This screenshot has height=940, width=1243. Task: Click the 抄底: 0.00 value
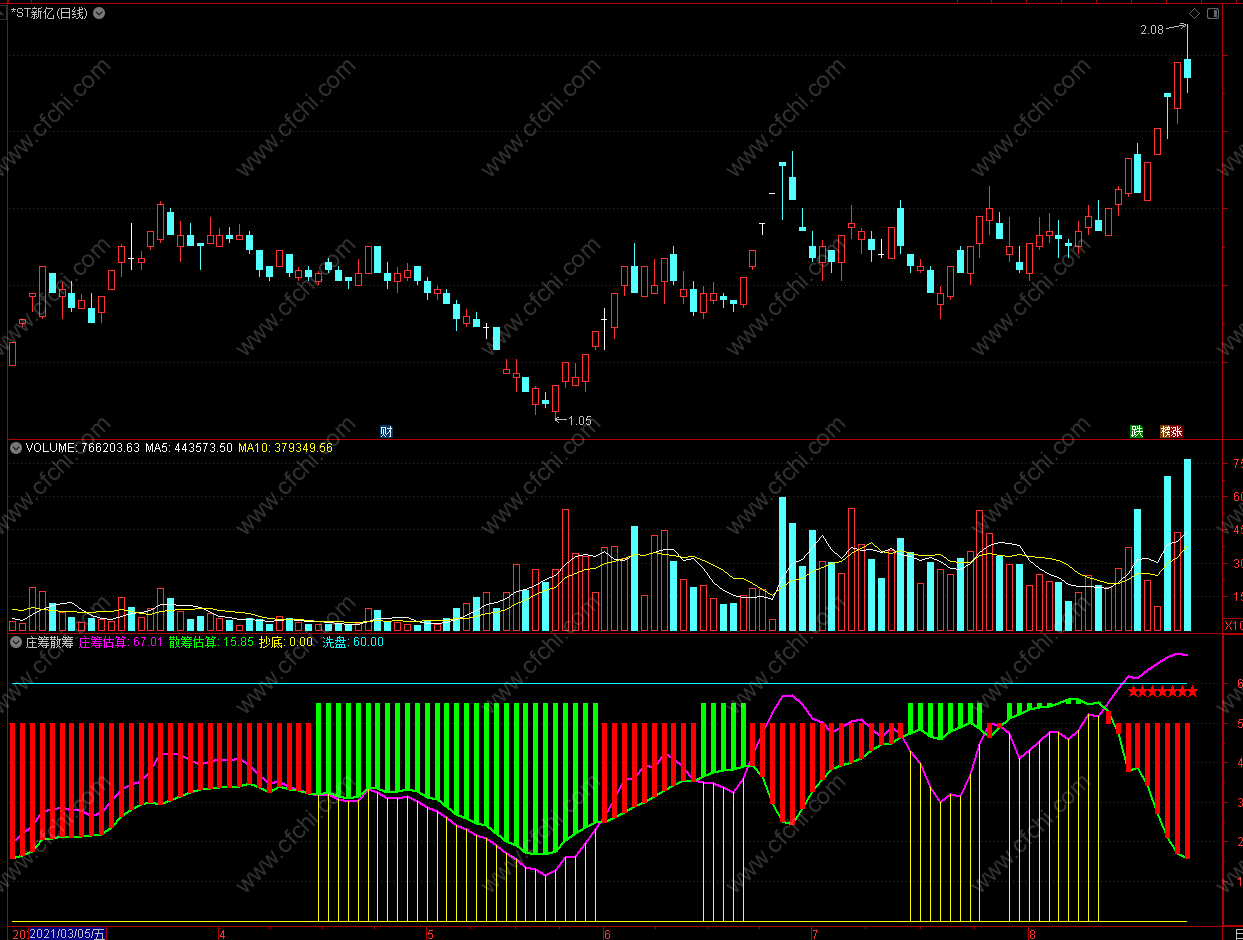coord(286,642)
